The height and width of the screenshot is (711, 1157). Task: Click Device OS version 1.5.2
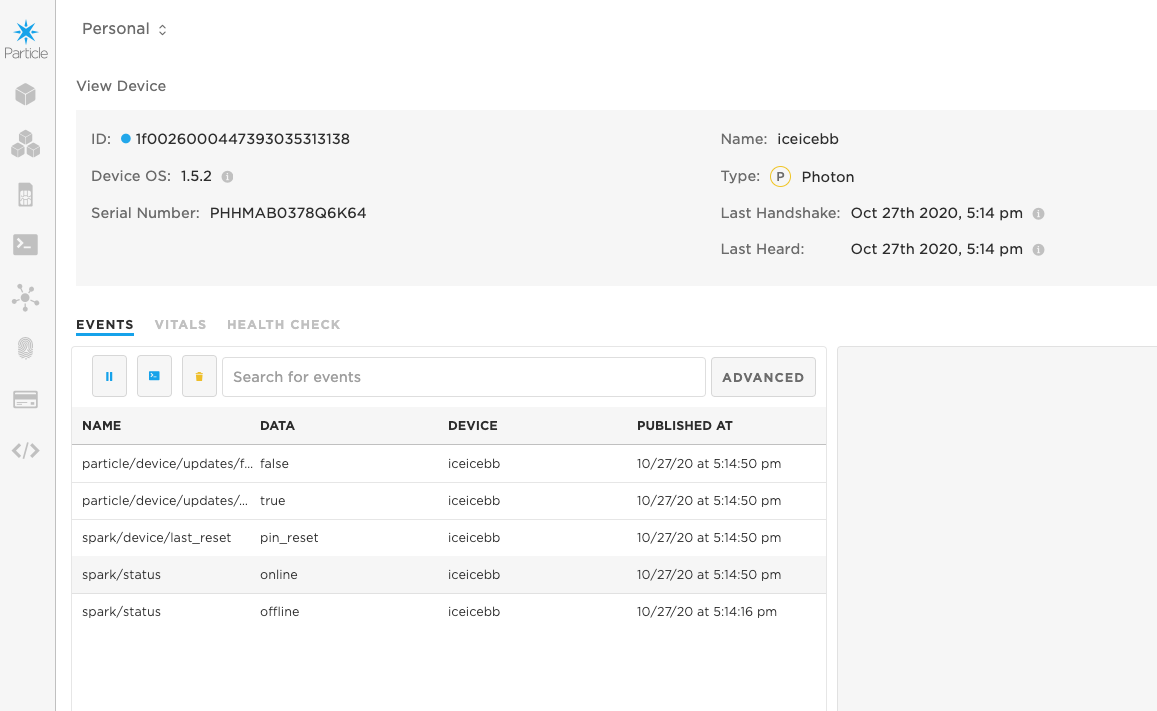coord(196,176)
